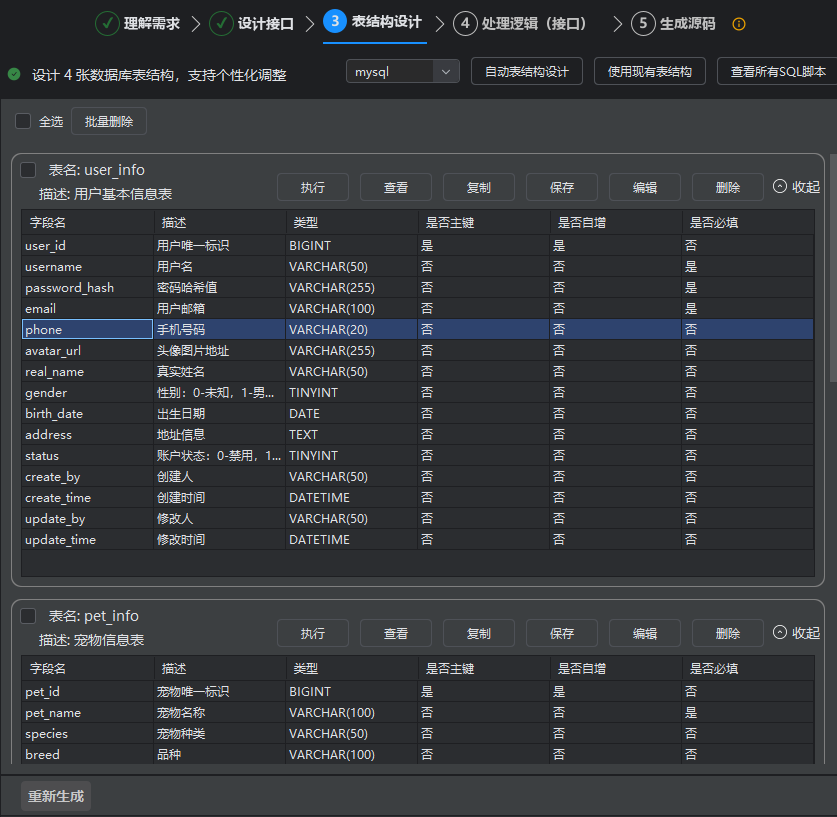Check the user_info table checkbox

click(28, 170)
